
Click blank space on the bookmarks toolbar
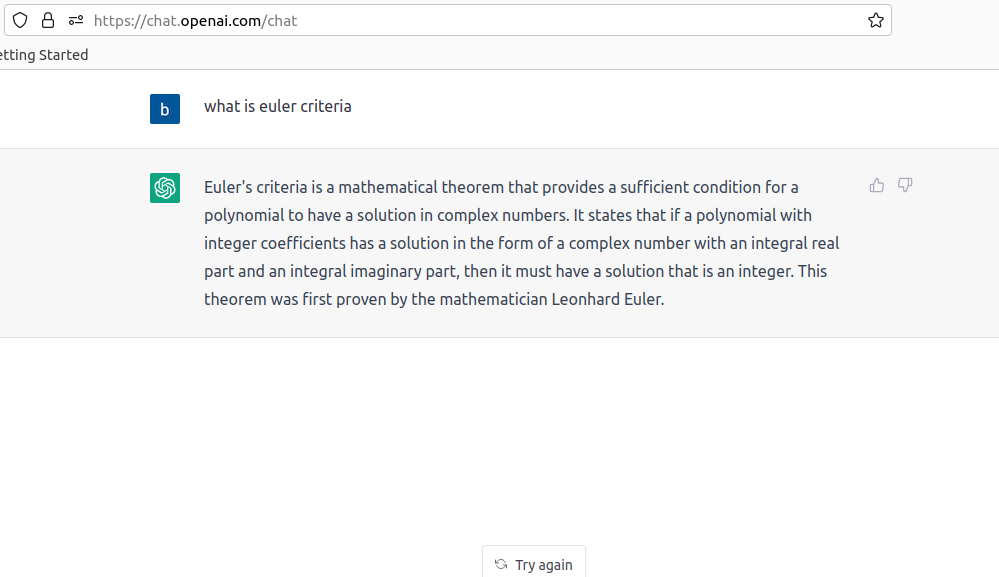point(510,55)
